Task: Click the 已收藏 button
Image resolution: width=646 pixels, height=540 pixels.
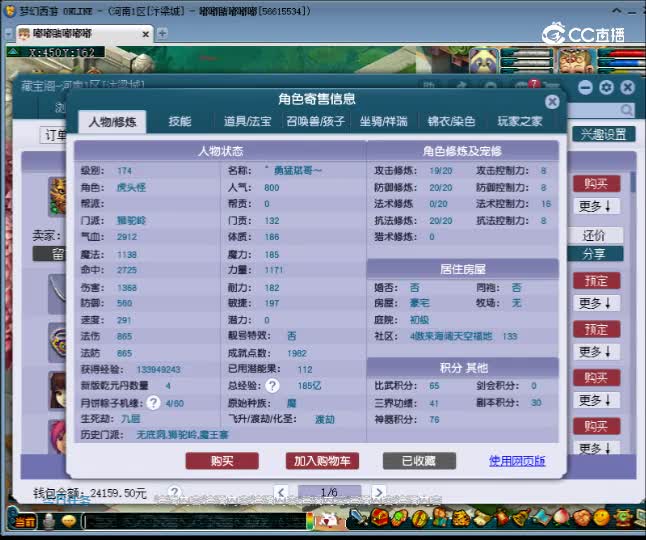Action: coord(419,461)
